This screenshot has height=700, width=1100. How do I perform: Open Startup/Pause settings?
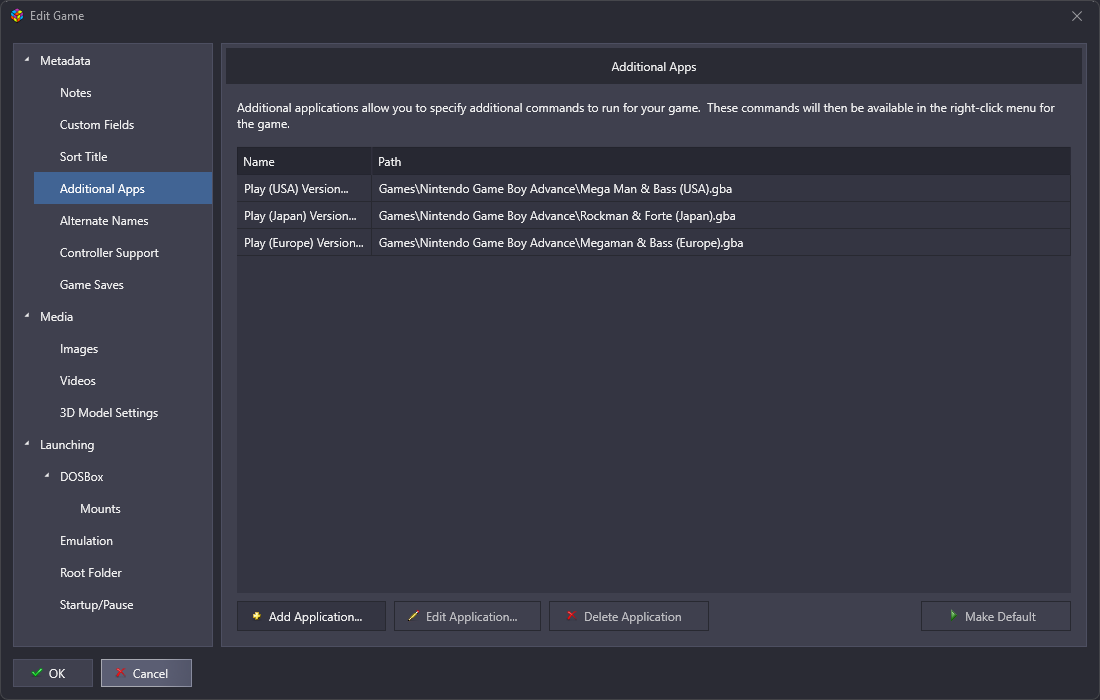point(96,605)
